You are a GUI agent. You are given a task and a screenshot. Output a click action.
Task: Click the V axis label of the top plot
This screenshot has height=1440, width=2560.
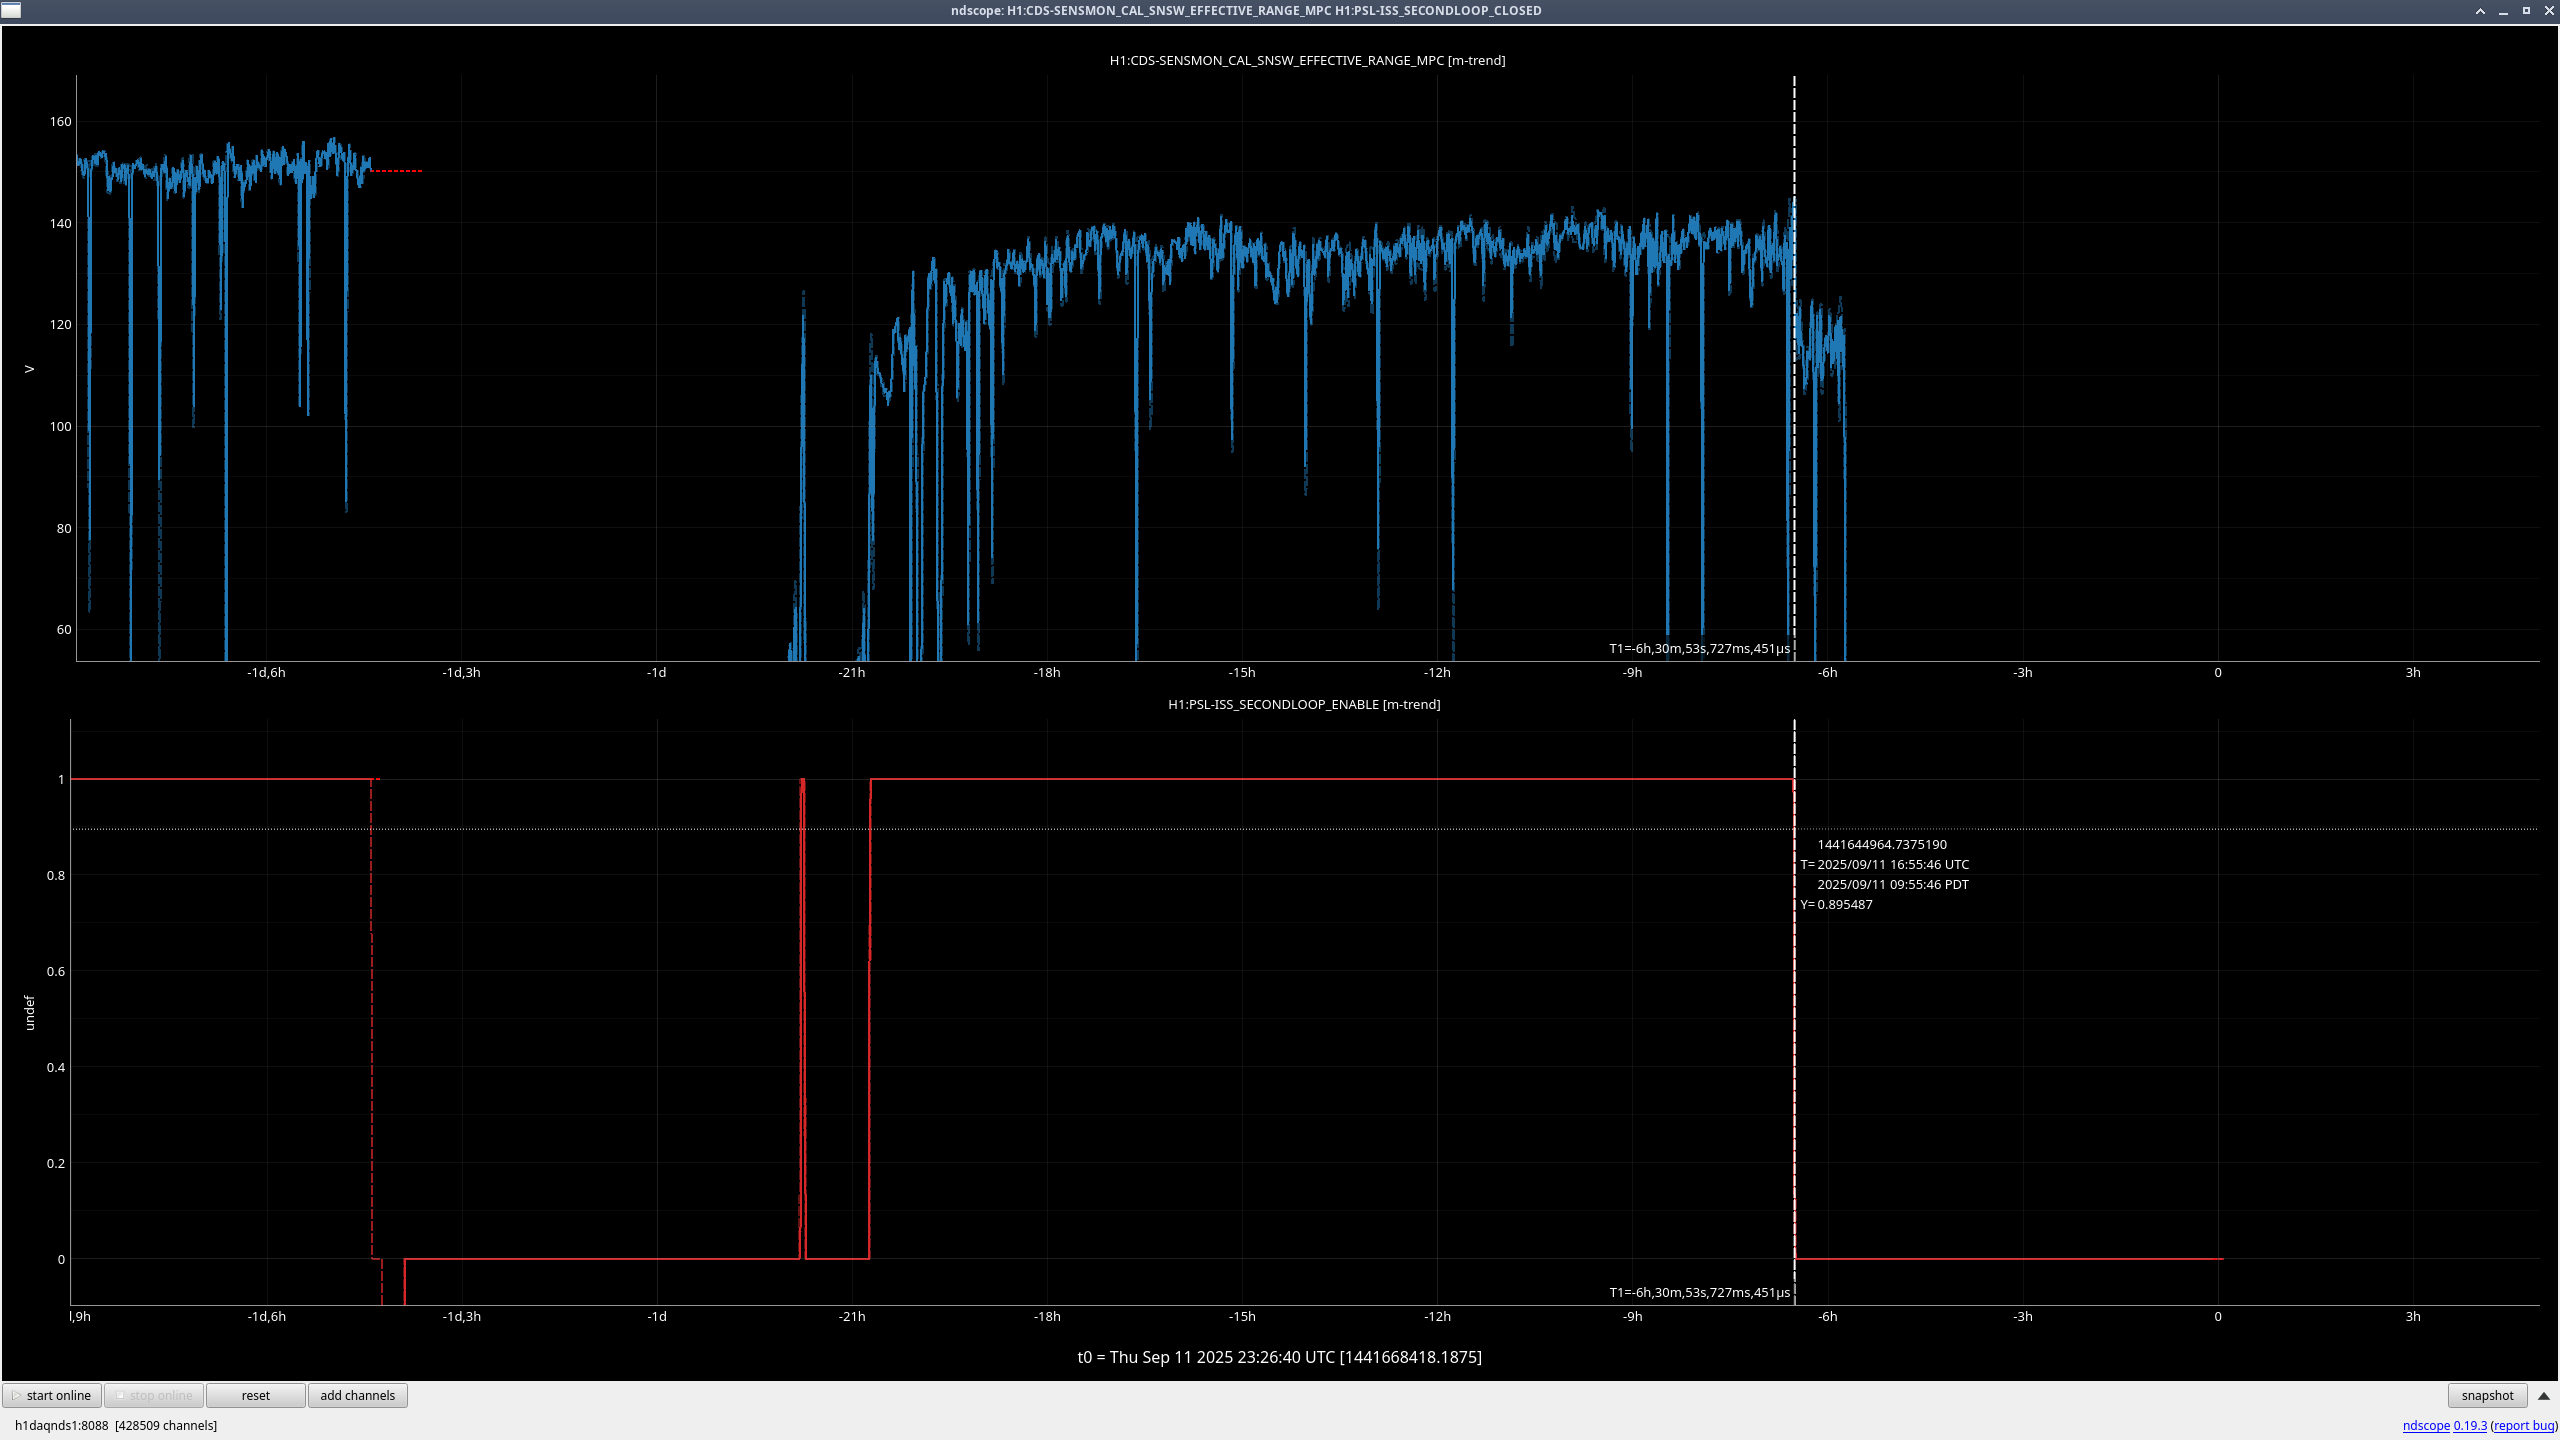pyautogui.click(x=29, y=369)
